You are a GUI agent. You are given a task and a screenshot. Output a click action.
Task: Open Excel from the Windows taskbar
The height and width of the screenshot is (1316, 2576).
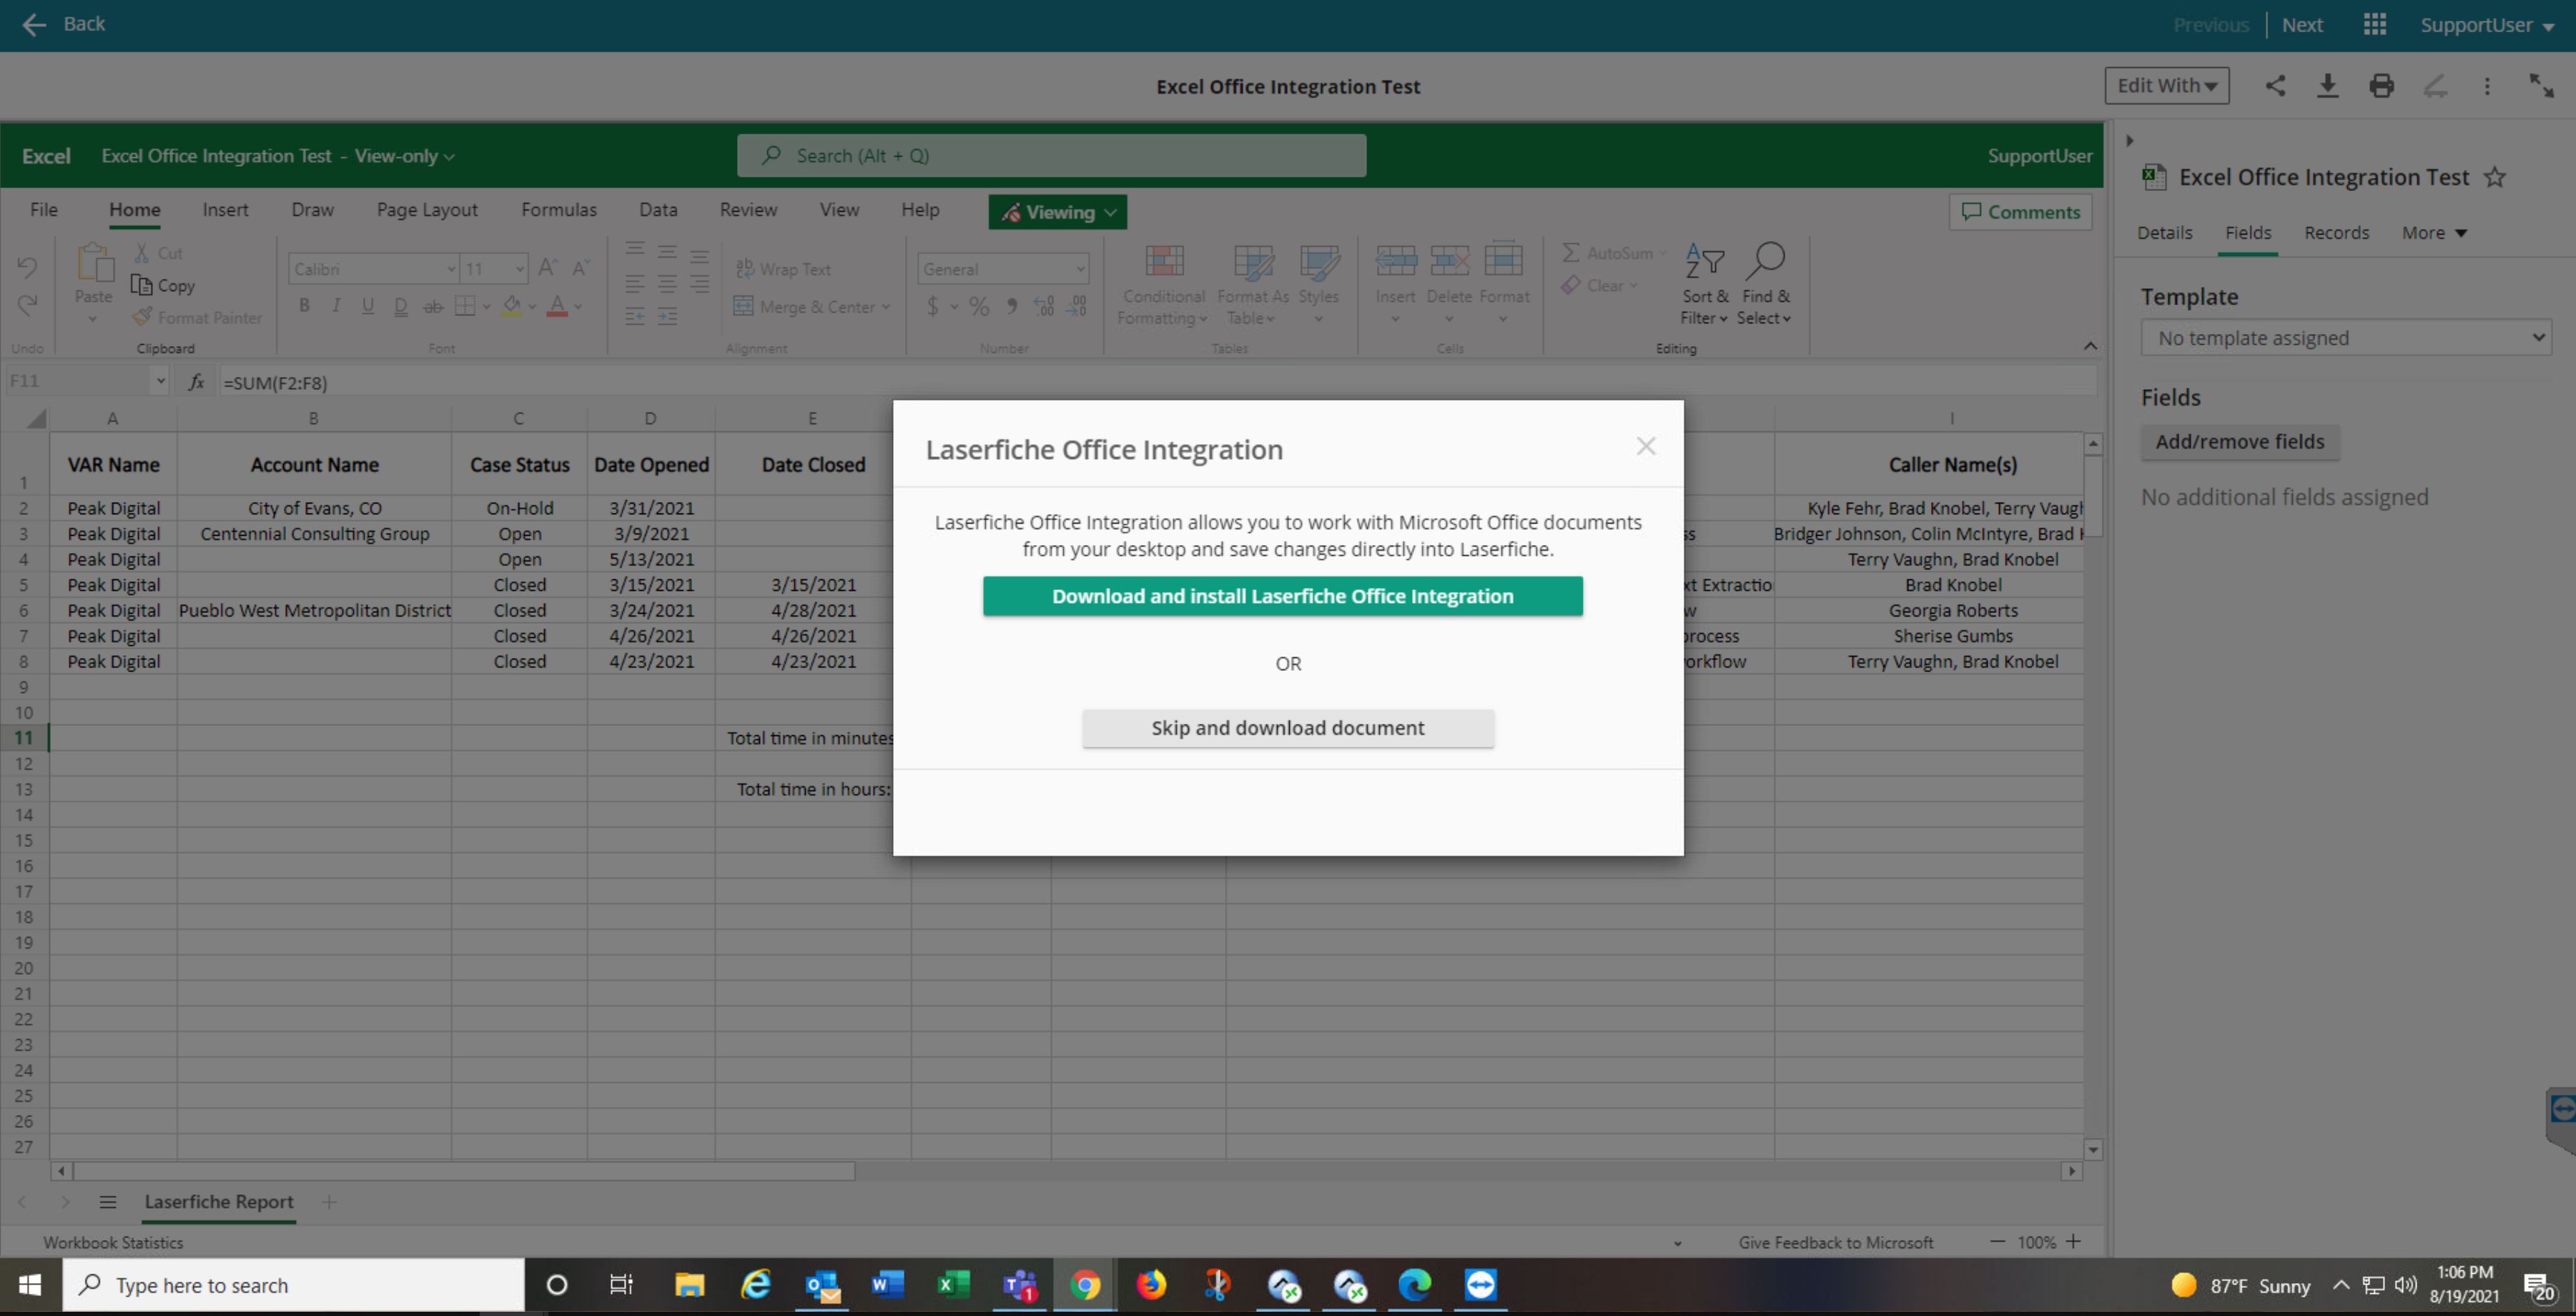tap(953, 1284)
